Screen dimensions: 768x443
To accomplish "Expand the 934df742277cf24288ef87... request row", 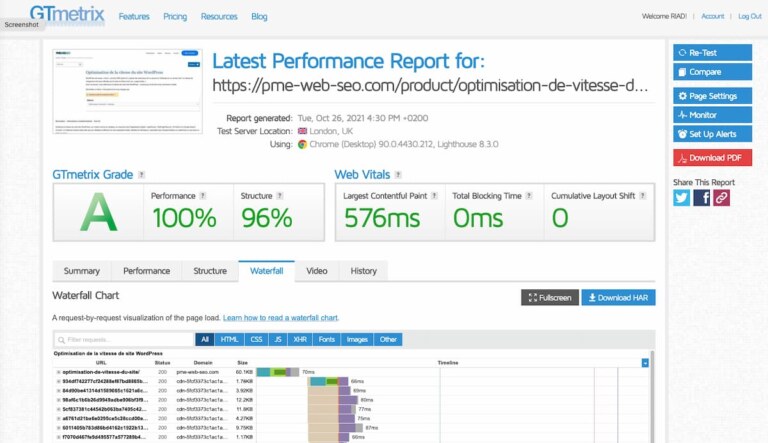I will tap(58, 381).
